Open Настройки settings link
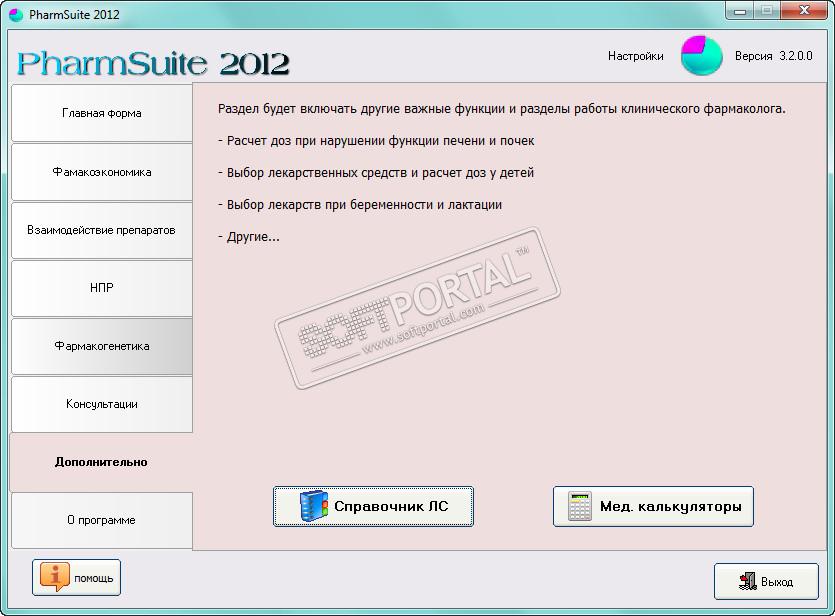Screen dimensions: 835x616 [636, 56]
